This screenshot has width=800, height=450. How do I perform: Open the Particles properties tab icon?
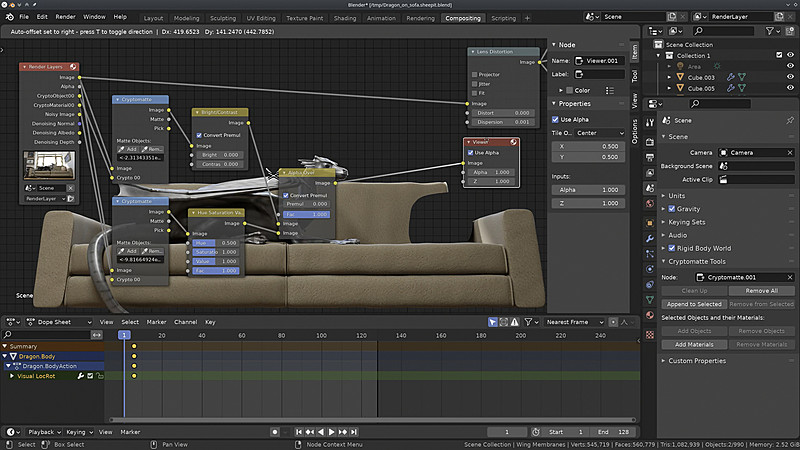(x=650, y=254)
